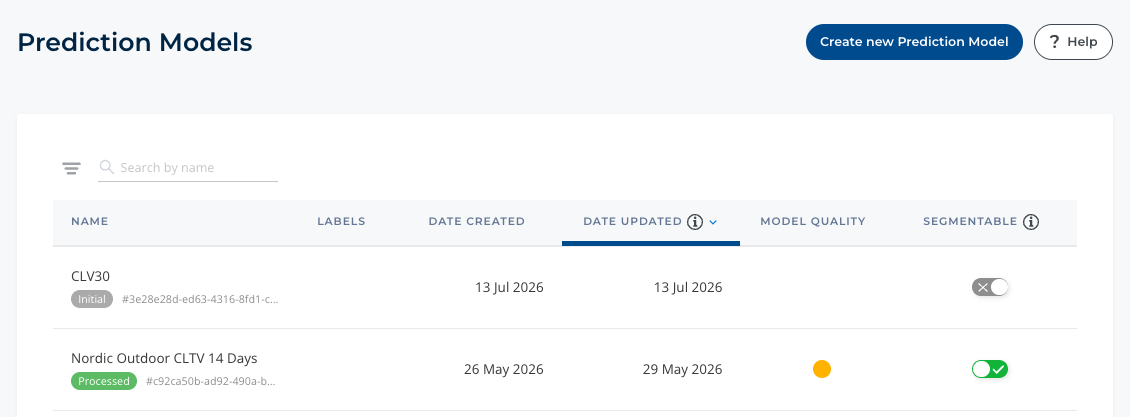Screen dimensions: 1130x417
Task: Click the Initial status badge on CLV30
Action: (x=92, y=299)
